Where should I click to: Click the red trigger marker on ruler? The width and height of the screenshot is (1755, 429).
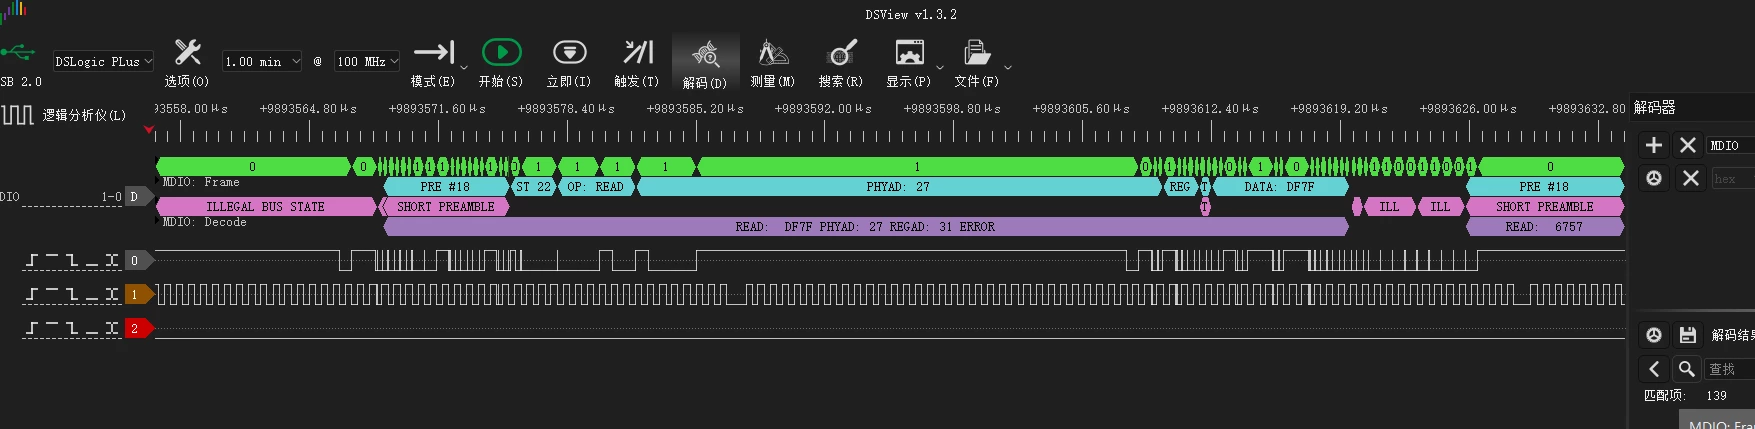point(149,130)
